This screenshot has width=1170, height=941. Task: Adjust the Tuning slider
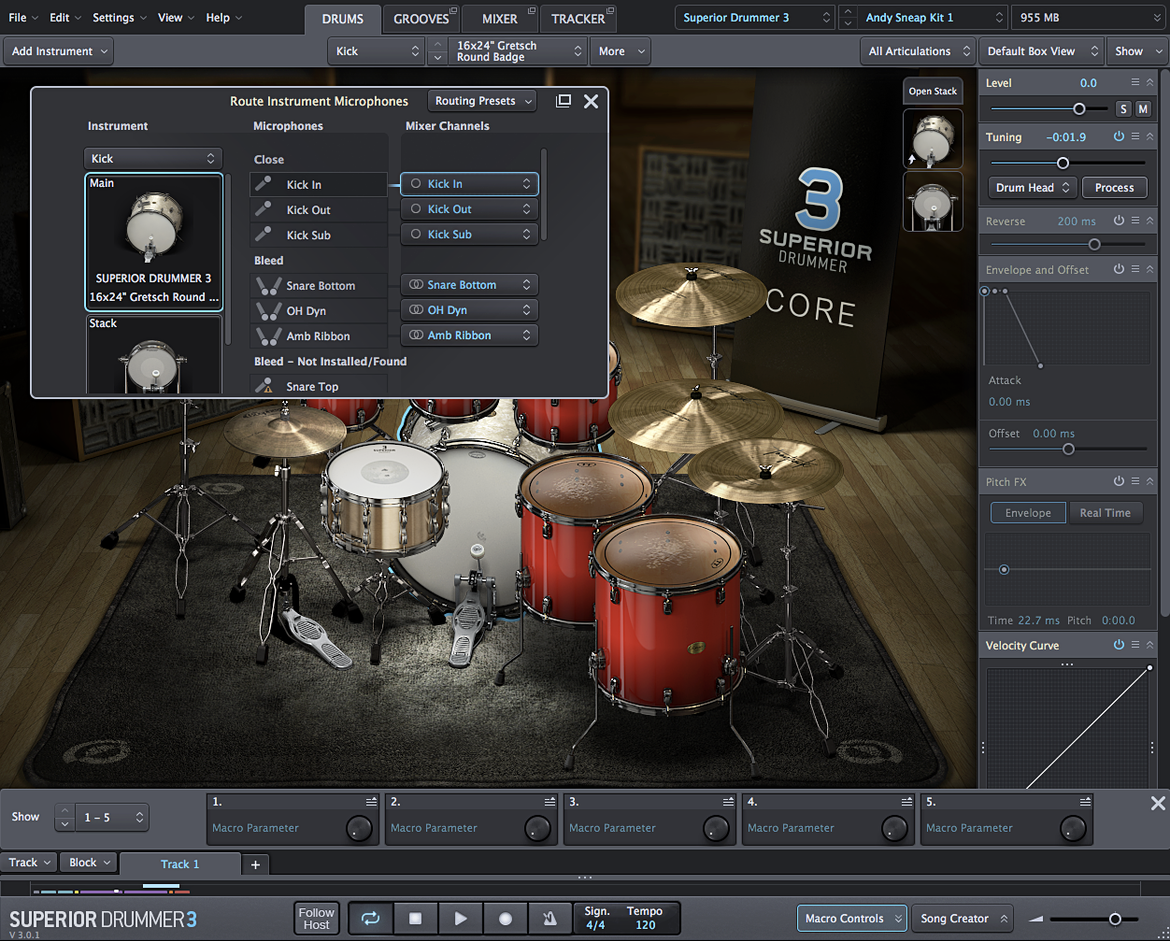pos(1063,163)
